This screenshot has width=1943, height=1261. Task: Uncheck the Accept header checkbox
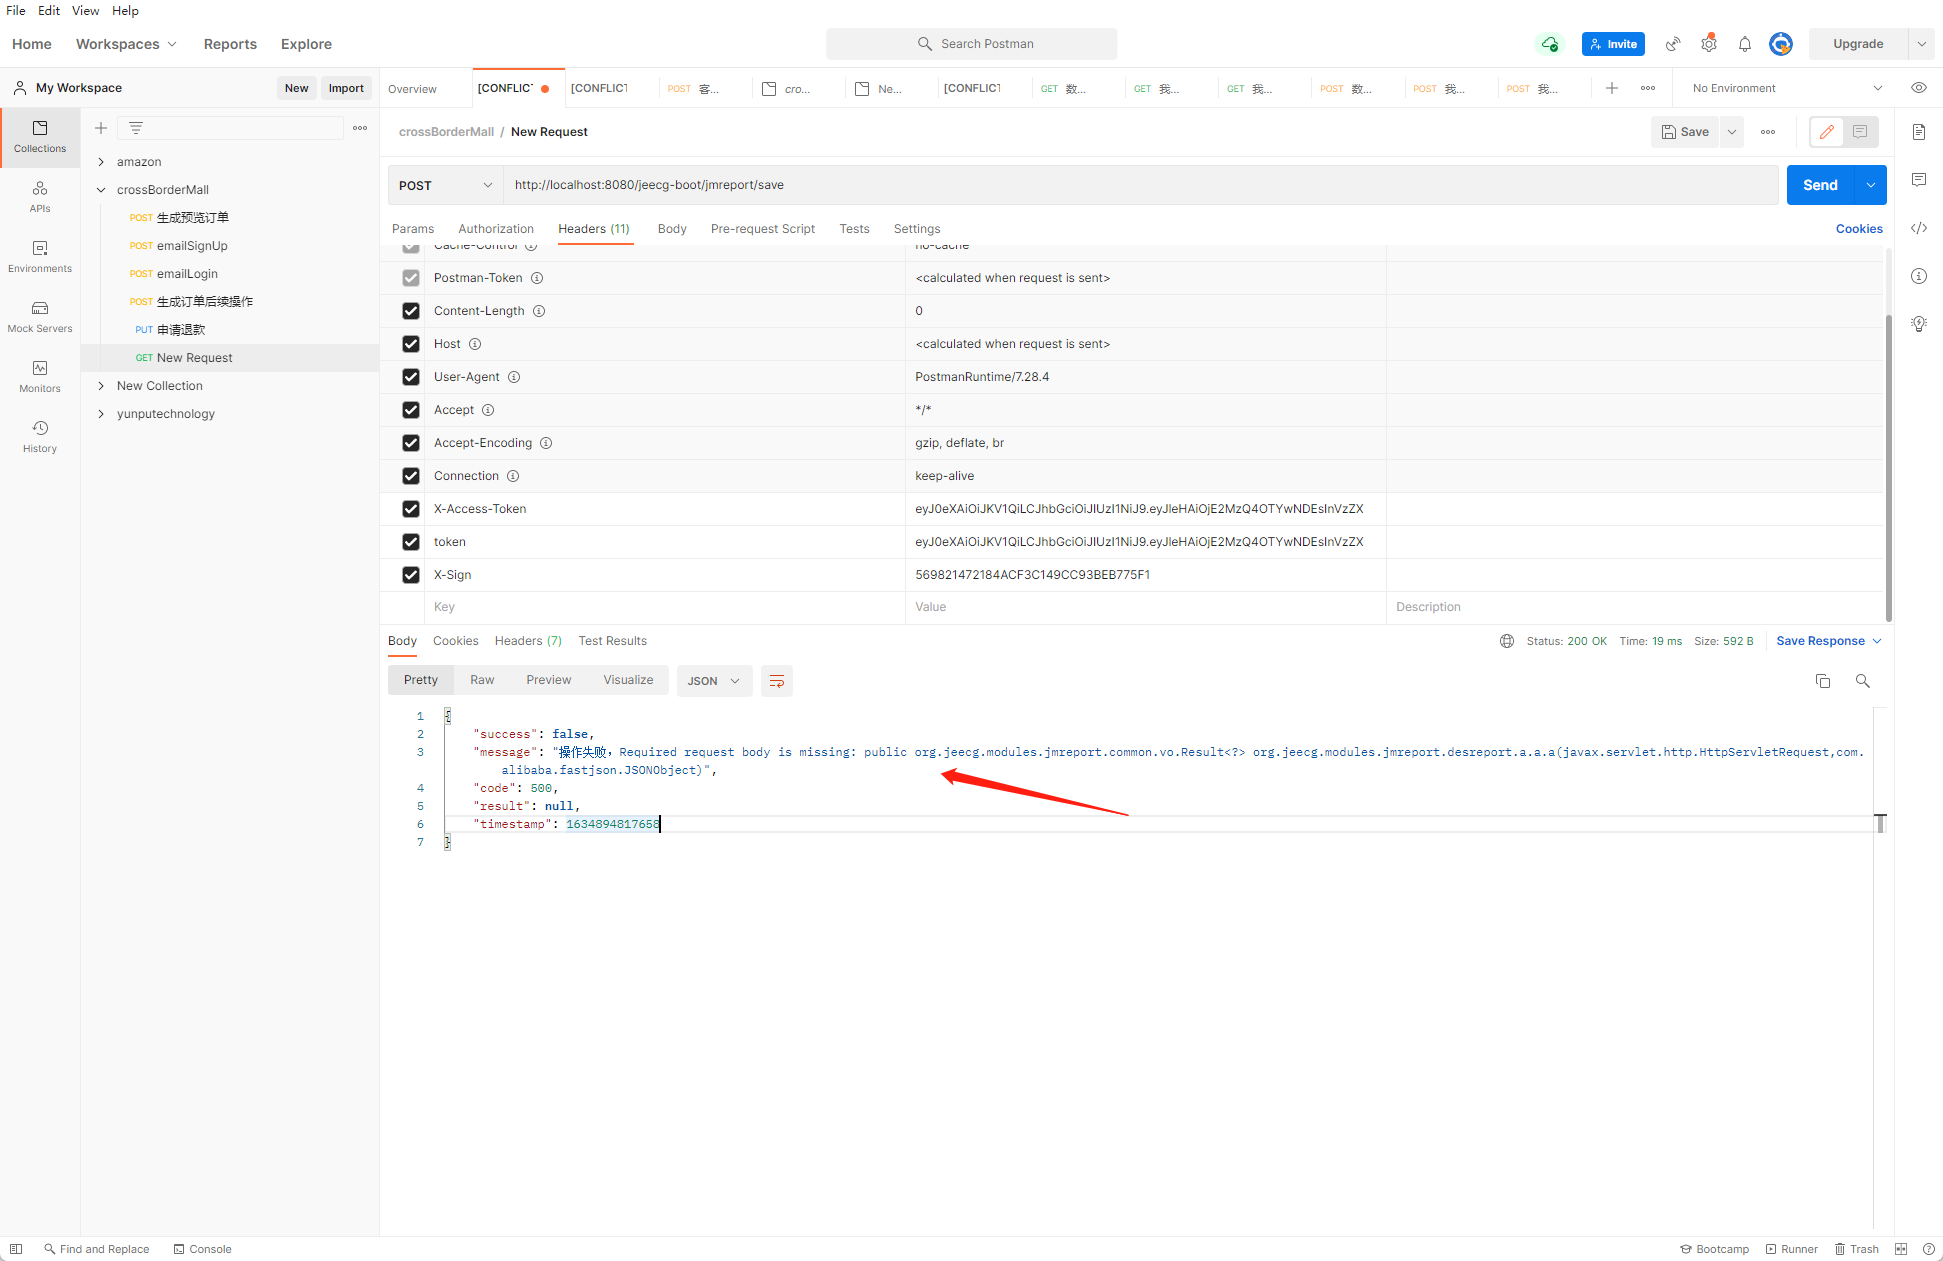(x=411, y=410)
